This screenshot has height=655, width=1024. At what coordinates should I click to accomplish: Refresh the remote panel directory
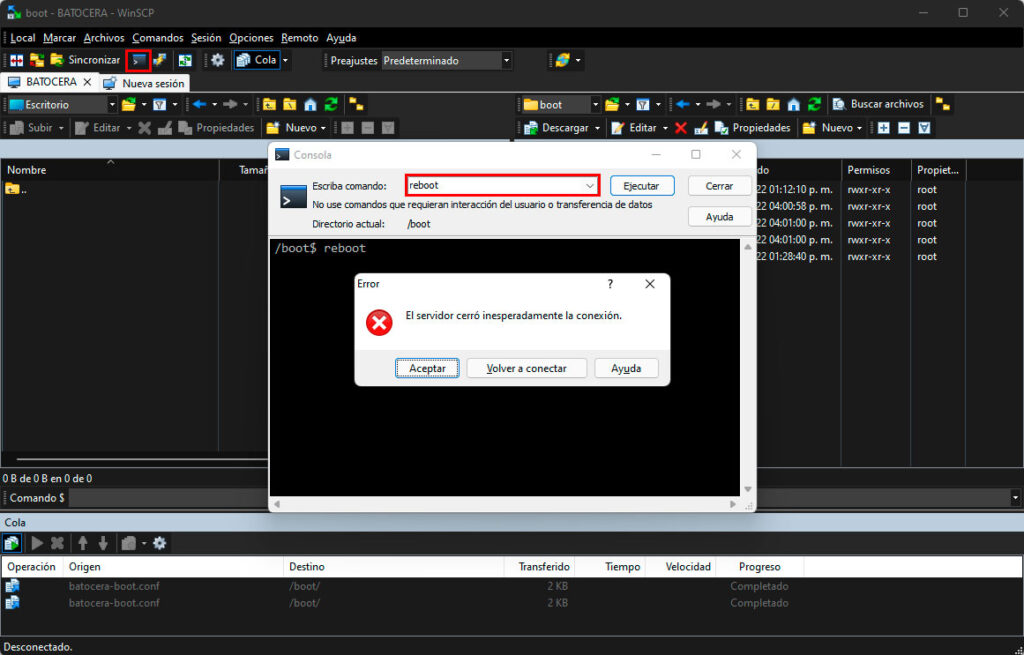814,104
